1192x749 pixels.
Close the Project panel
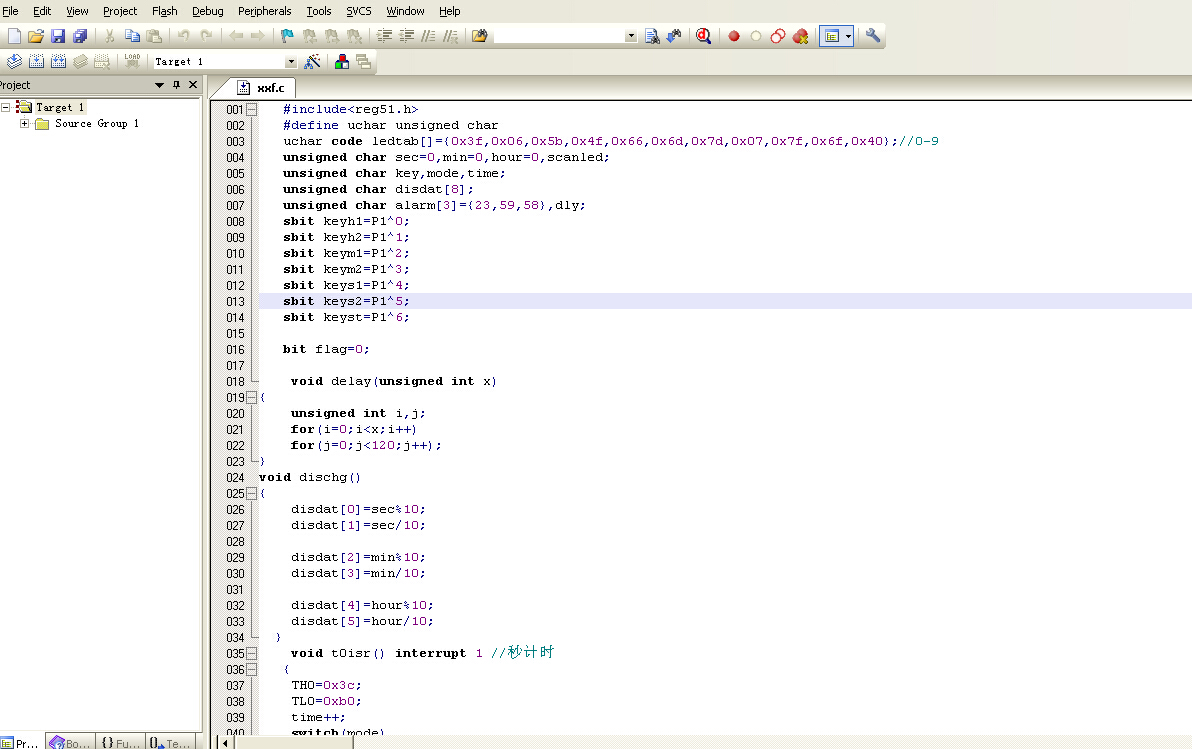point(193,85)
